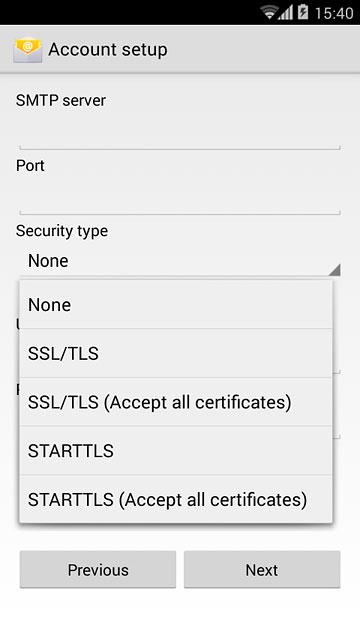Select None from the security list
Screen dimensions: 360x640
click(176, 305)
